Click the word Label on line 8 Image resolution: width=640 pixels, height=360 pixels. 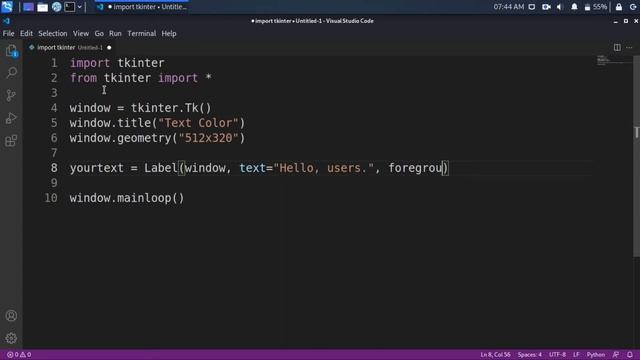tap(161, 168)
